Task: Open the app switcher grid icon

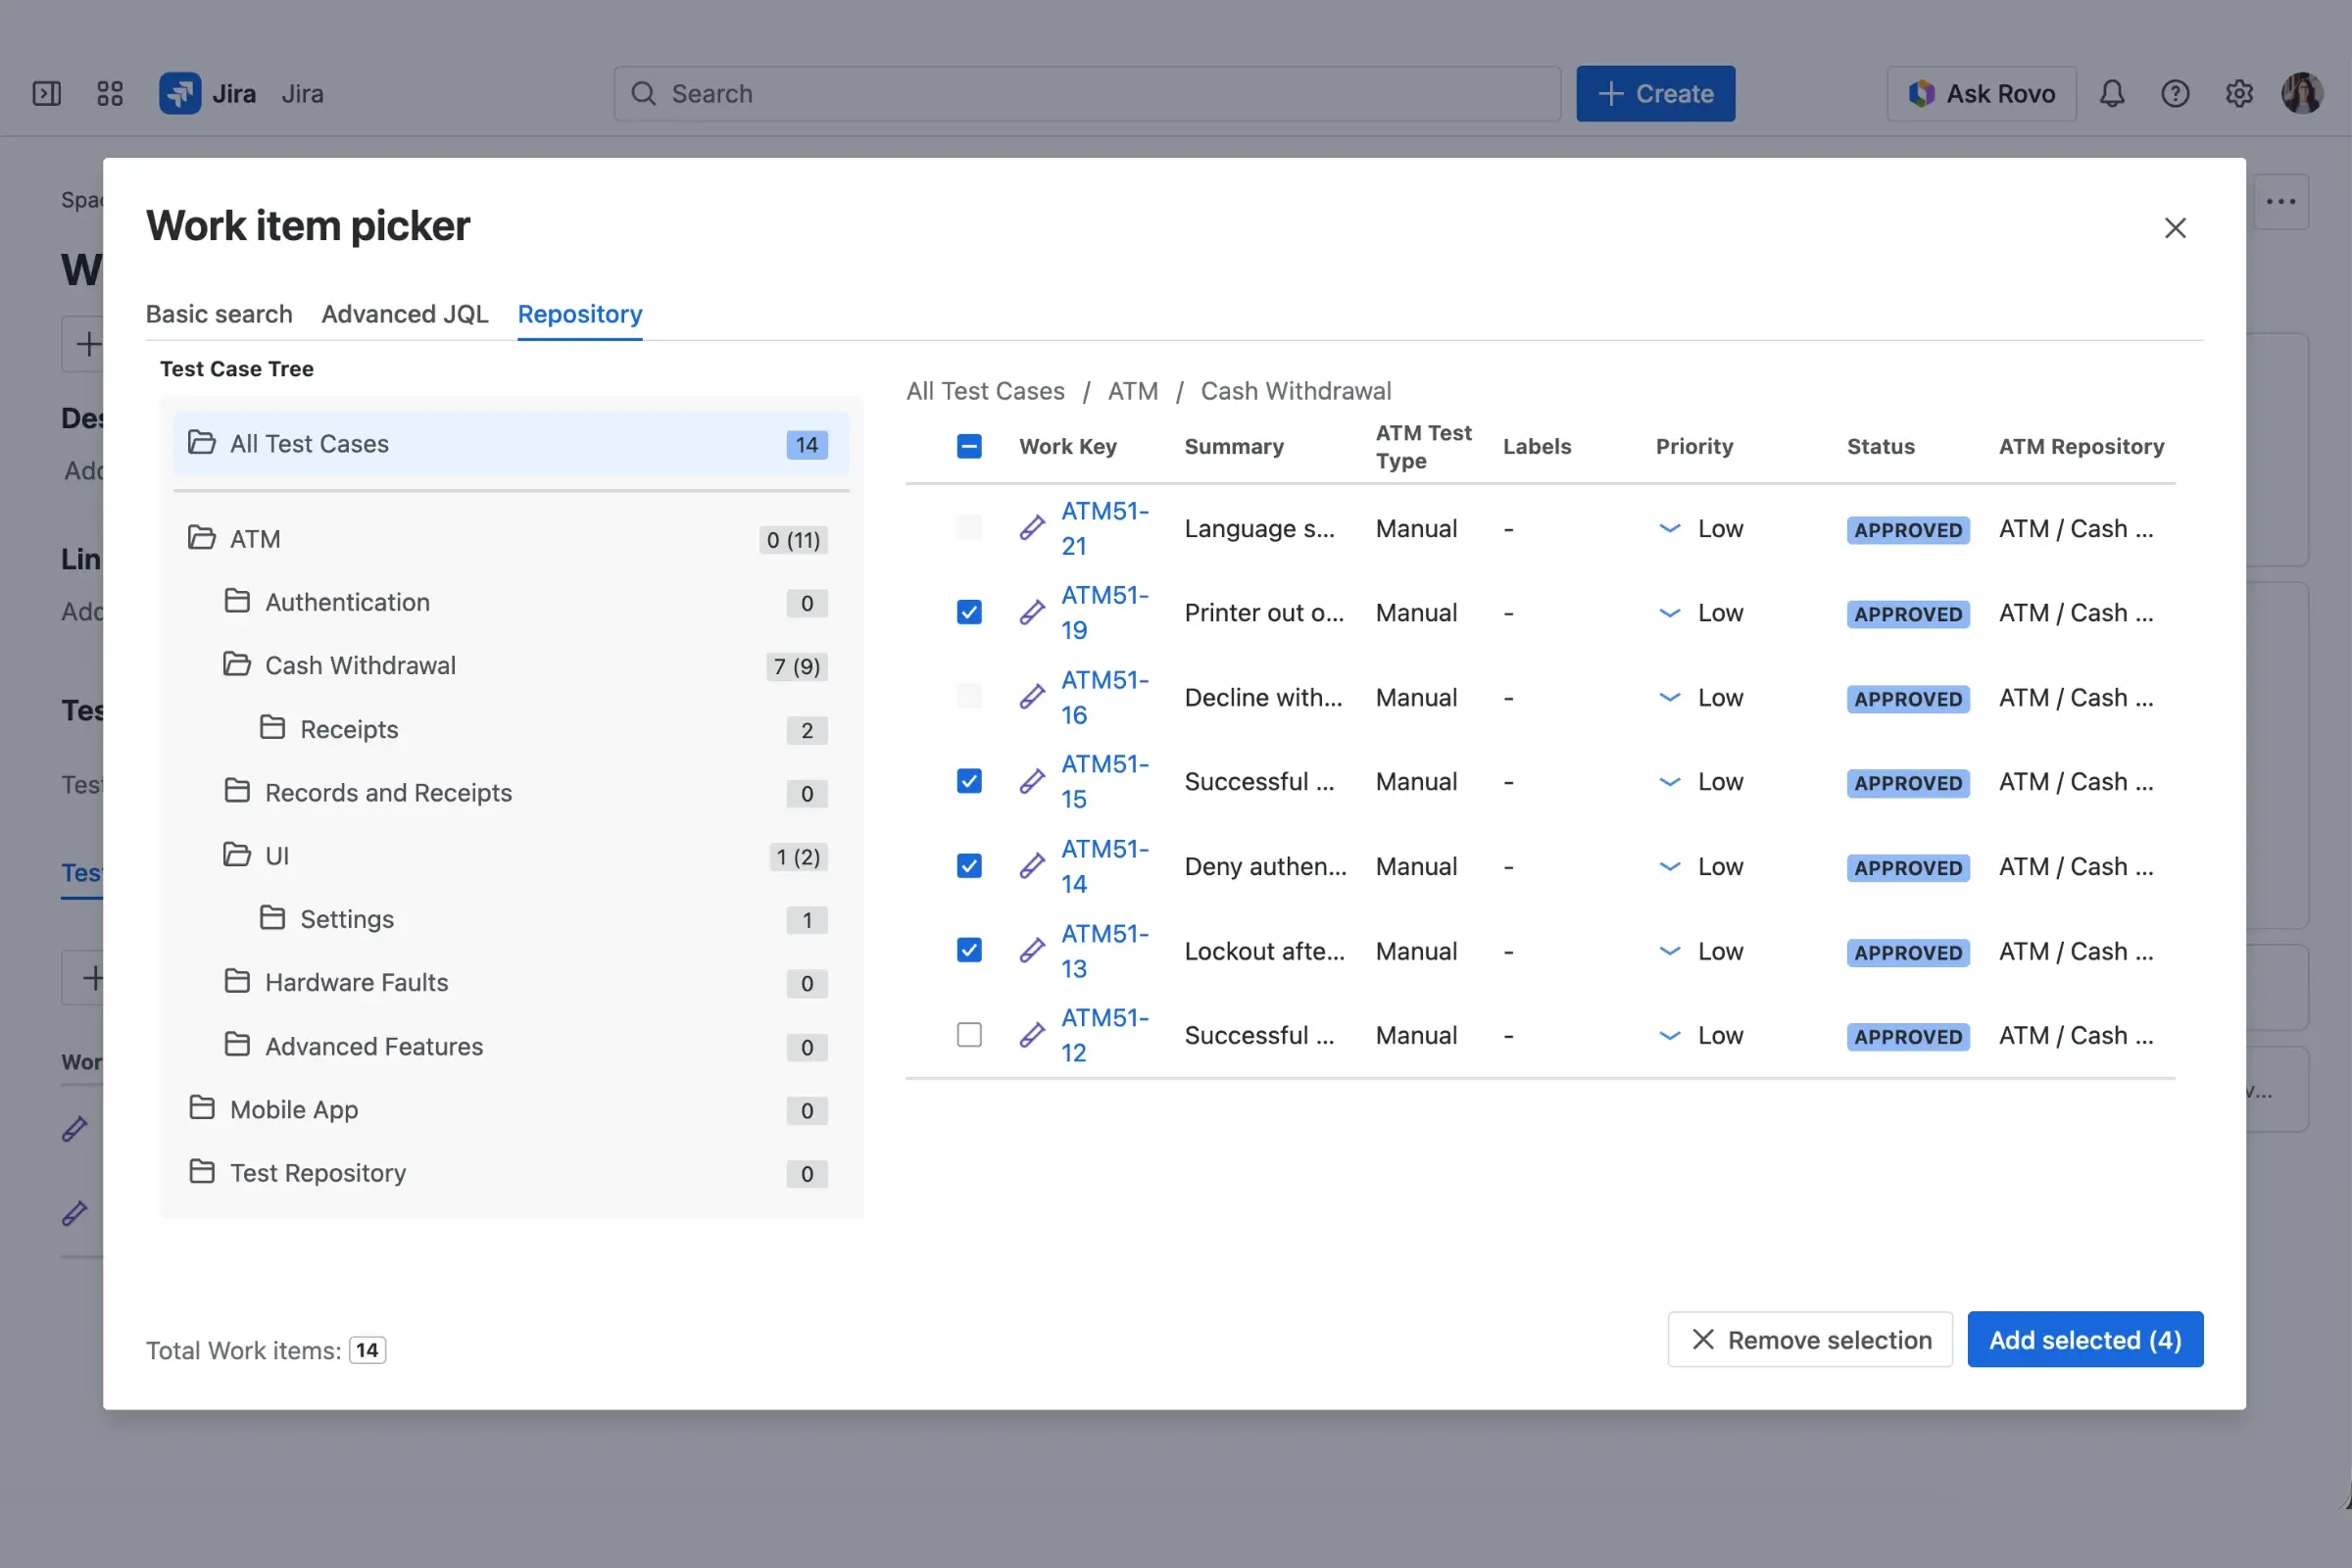Action: click(110, 93)
